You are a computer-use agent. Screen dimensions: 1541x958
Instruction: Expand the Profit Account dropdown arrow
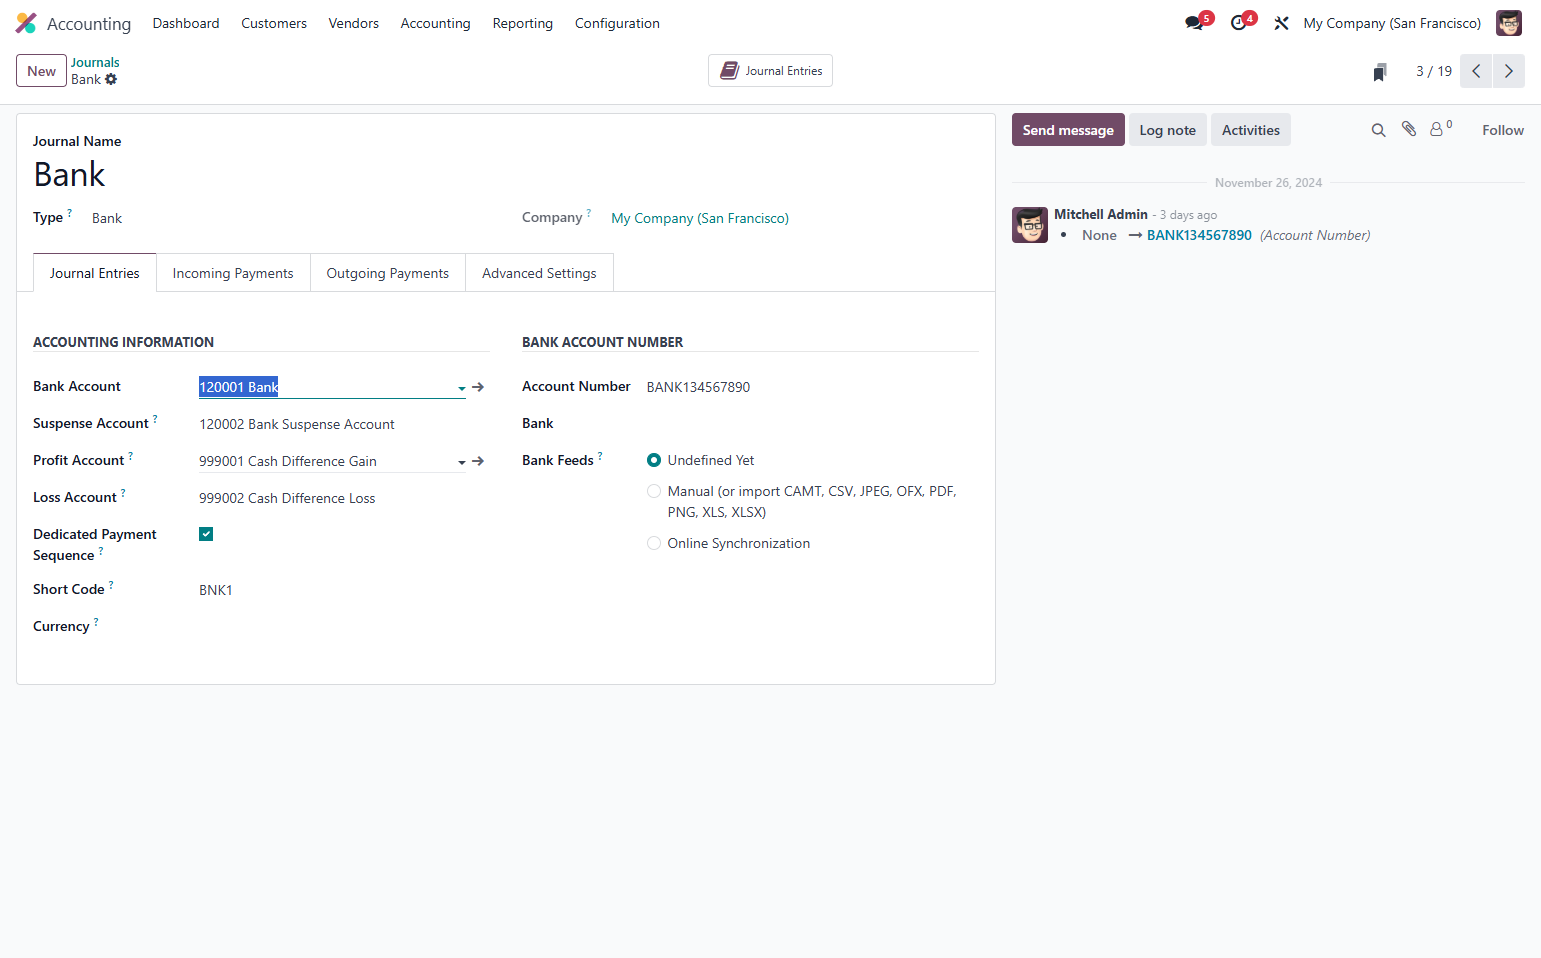click(461, 462)
